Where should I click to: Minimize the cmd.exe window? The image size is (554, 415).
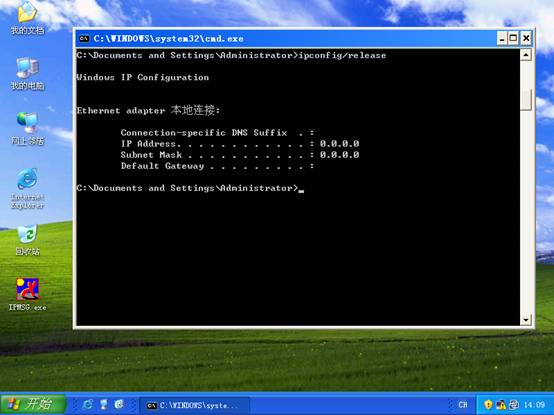point(502,38)
